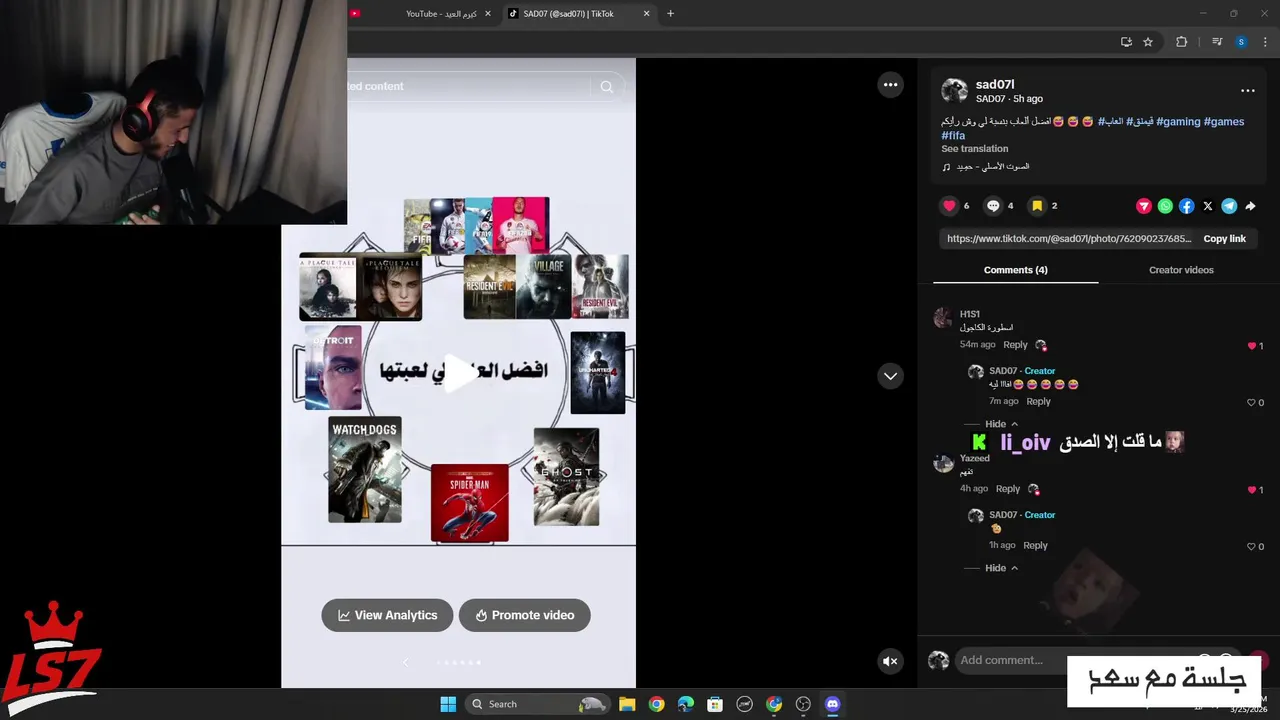
Task: Open the Chrome profile avatar S
Action: click(x=1241, y=42)
